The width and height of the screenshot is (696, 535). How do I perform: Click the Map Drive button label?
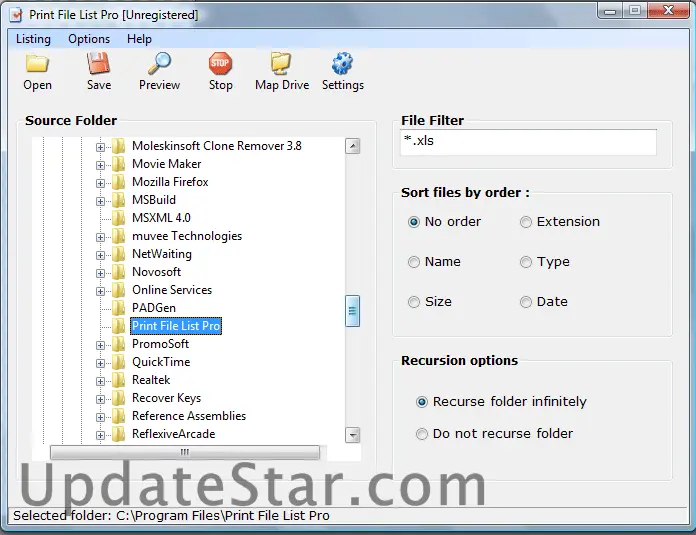coord(282,85)
